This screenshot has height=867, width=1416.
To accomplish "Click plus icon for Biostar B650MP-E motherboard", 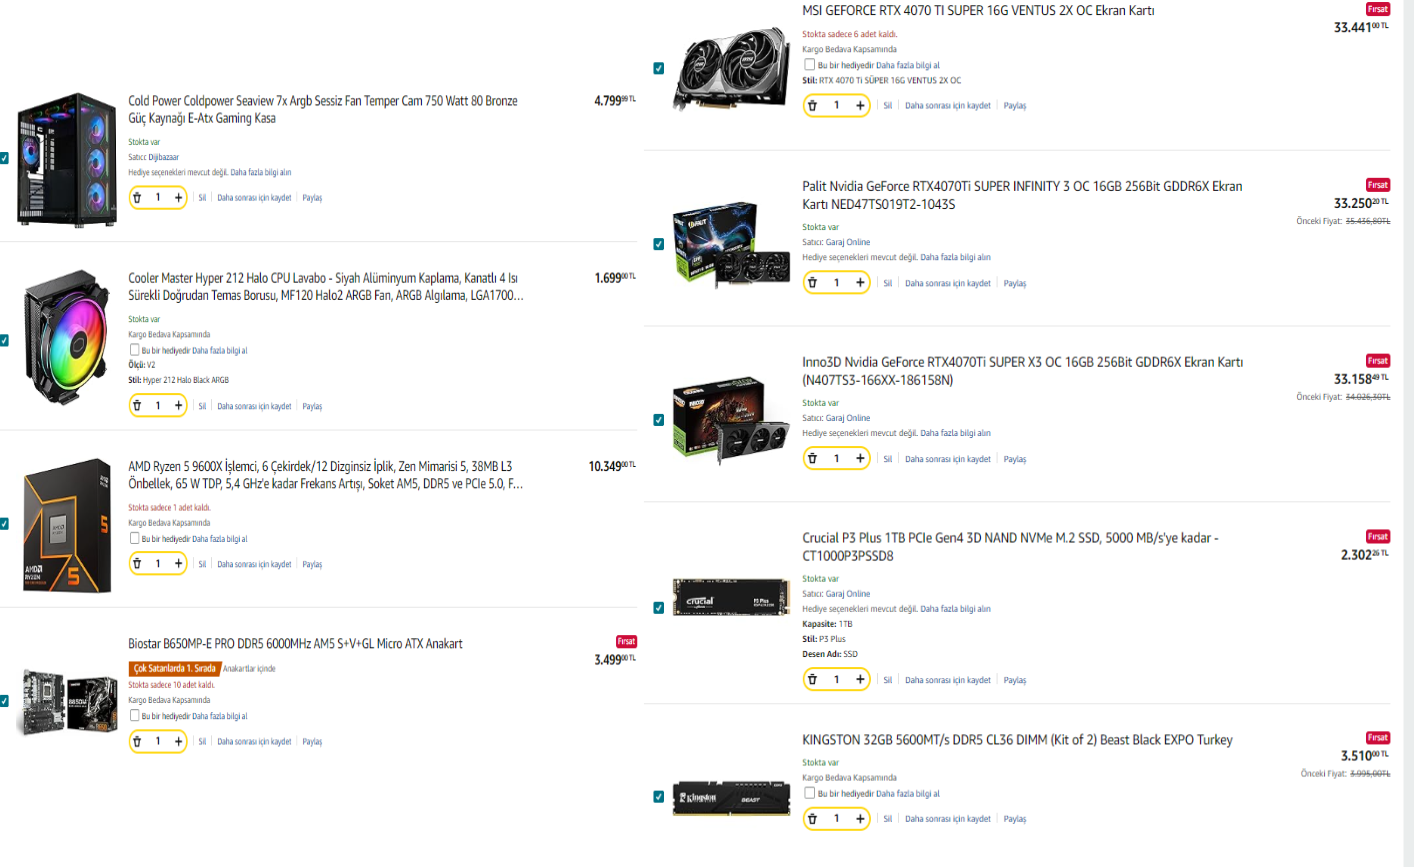I will point(178,742).
